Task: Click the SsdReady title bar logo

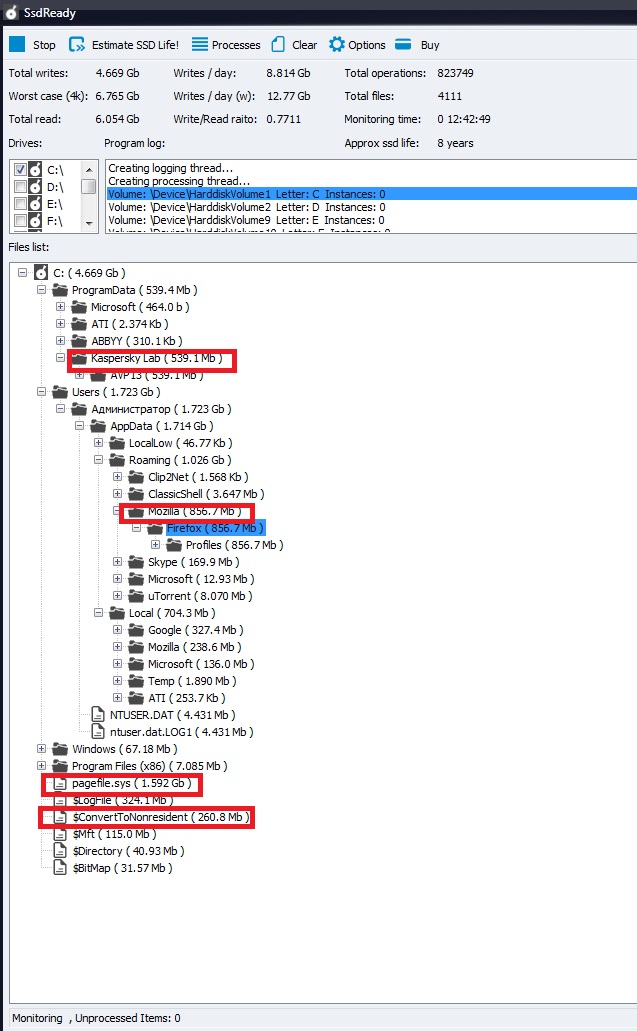Action: tap(11, 12)
